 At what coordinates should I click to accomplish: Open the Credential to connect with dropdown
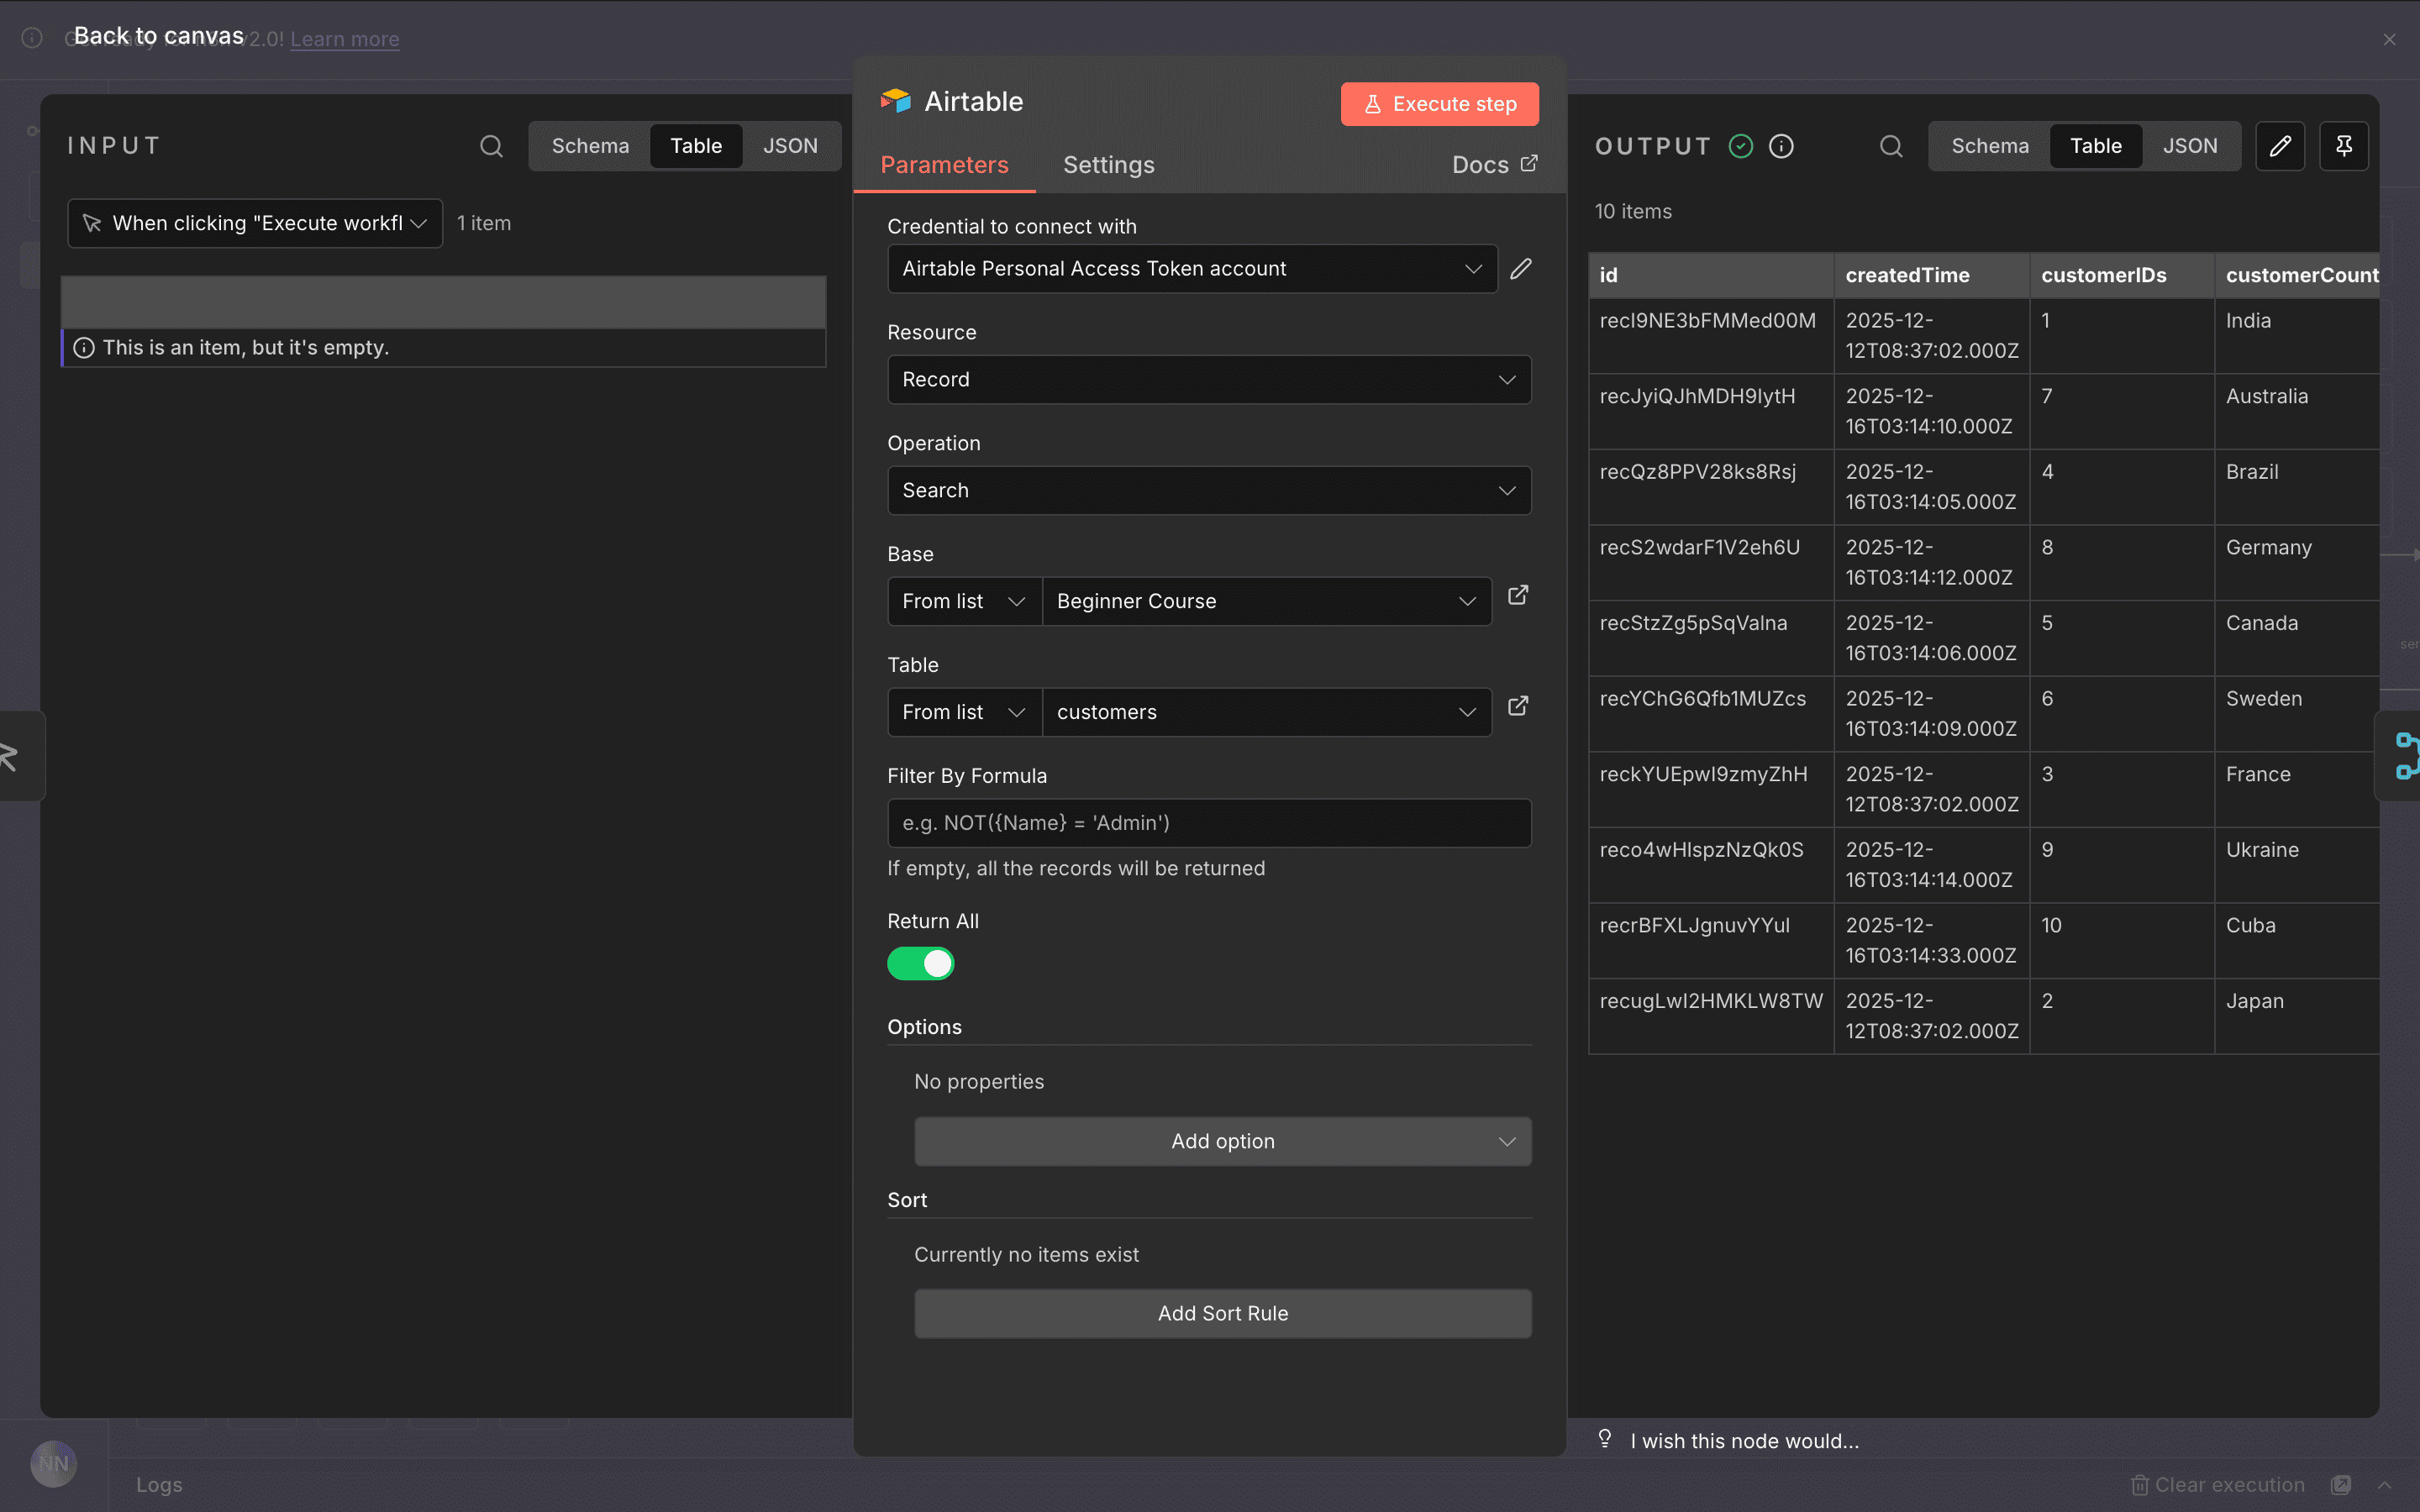(1192, 269)
